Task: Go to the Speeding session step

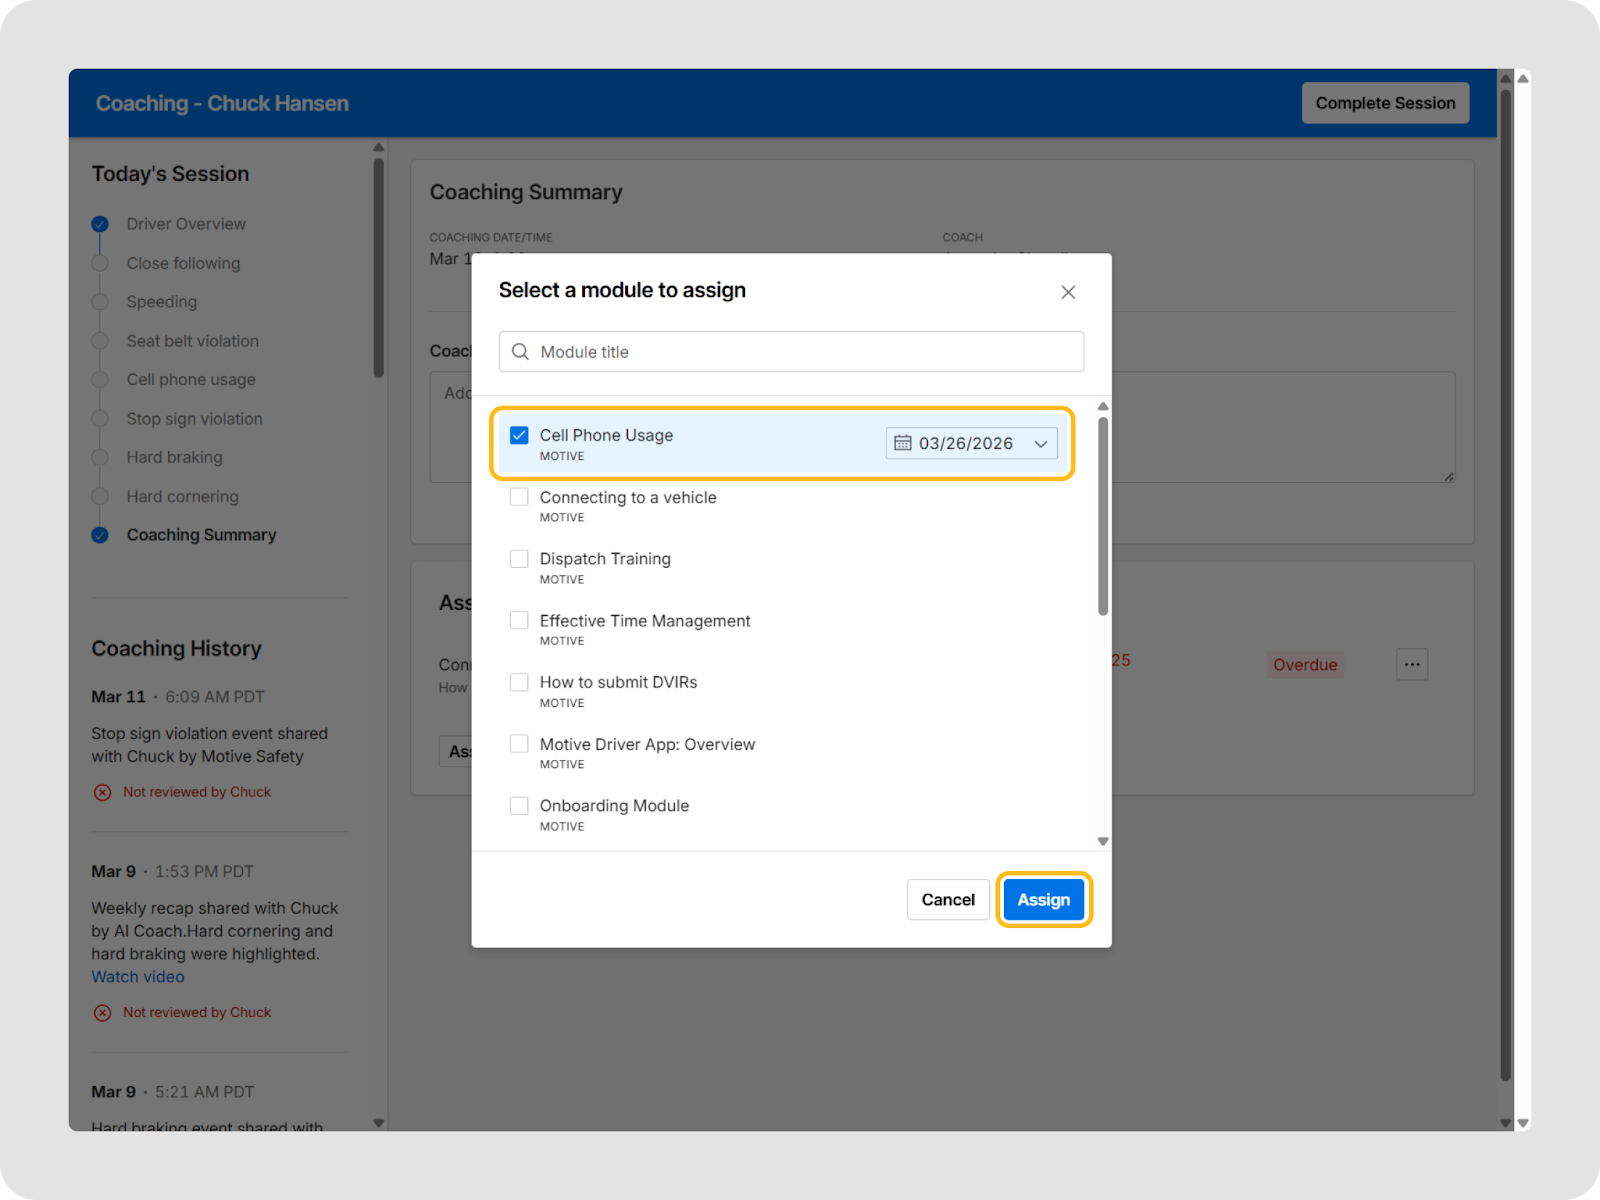Action: pyautogui.click(x=161, y=302)
